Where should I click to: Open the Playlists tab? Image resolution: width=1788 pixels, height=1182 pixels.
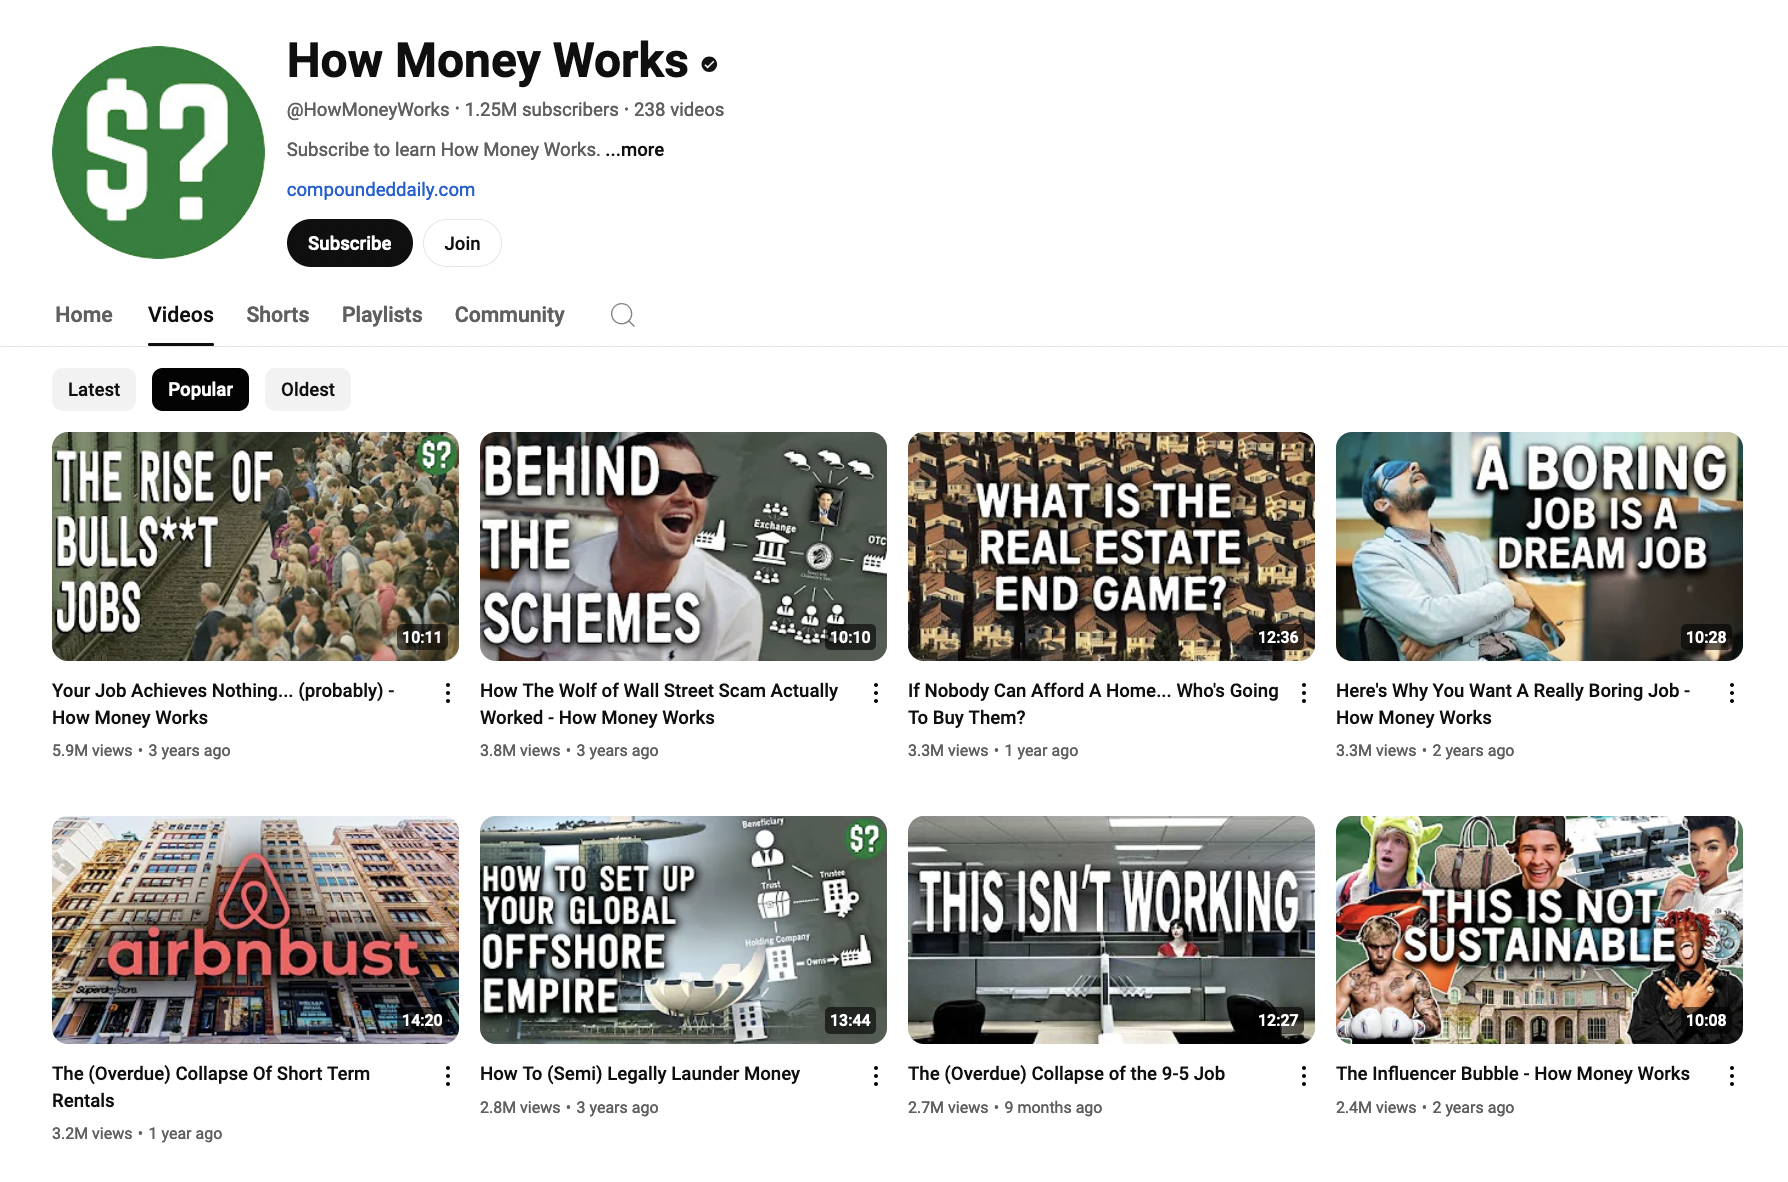[382, 315]
